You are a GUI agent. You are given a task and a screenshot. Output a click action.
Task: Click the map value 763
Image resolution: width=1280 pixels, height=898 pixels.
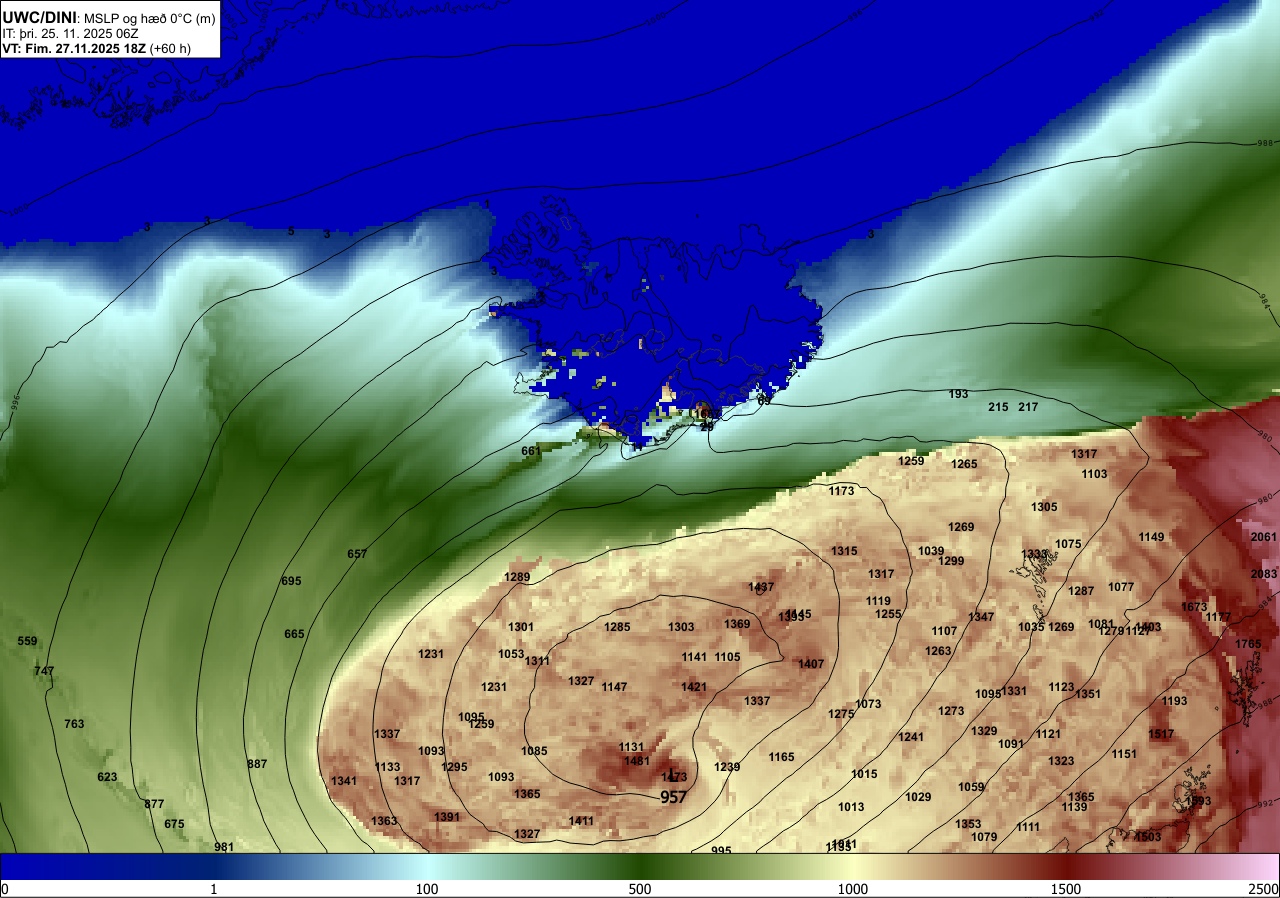[x=74, y=724]
